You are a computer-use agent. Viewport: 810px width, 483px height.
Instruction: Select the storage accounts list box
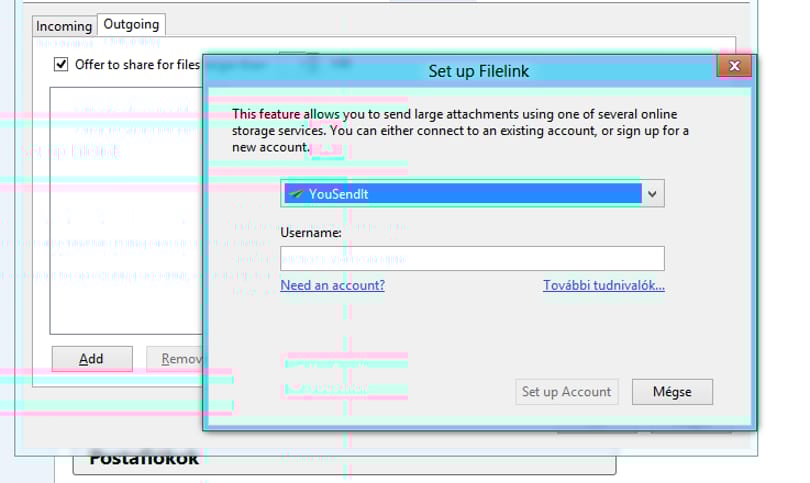click(x=127, y=211)
